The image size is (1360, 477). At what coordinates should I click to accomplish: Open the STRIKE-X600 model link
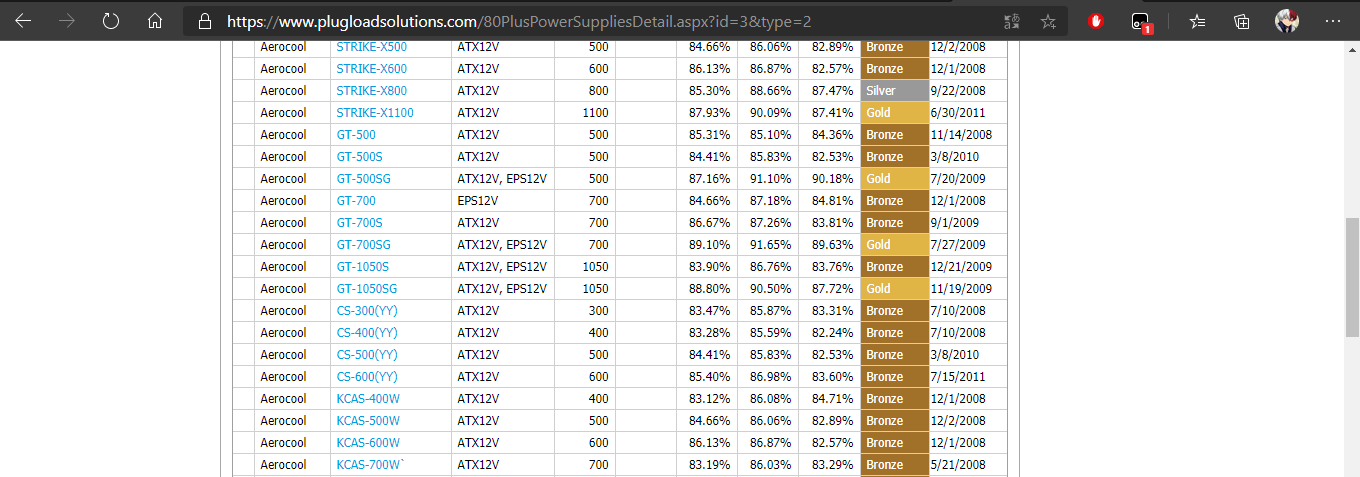pyautogui.click(x=371, y=69)
